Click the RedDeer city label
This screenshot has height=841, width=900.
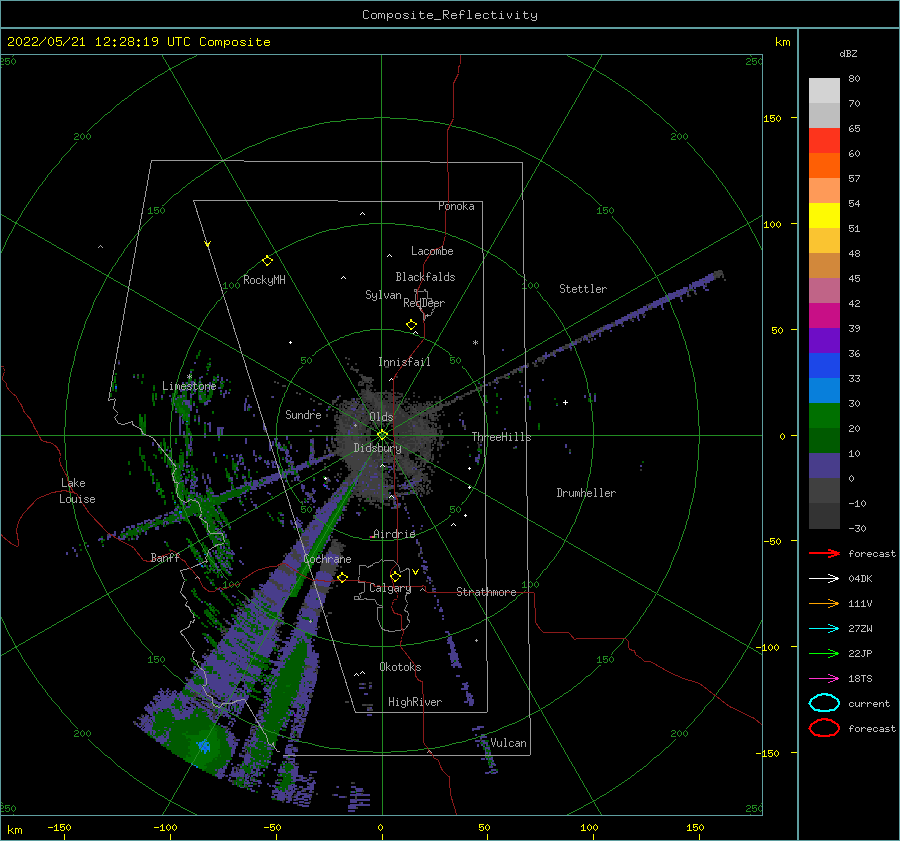pos(424,303)
